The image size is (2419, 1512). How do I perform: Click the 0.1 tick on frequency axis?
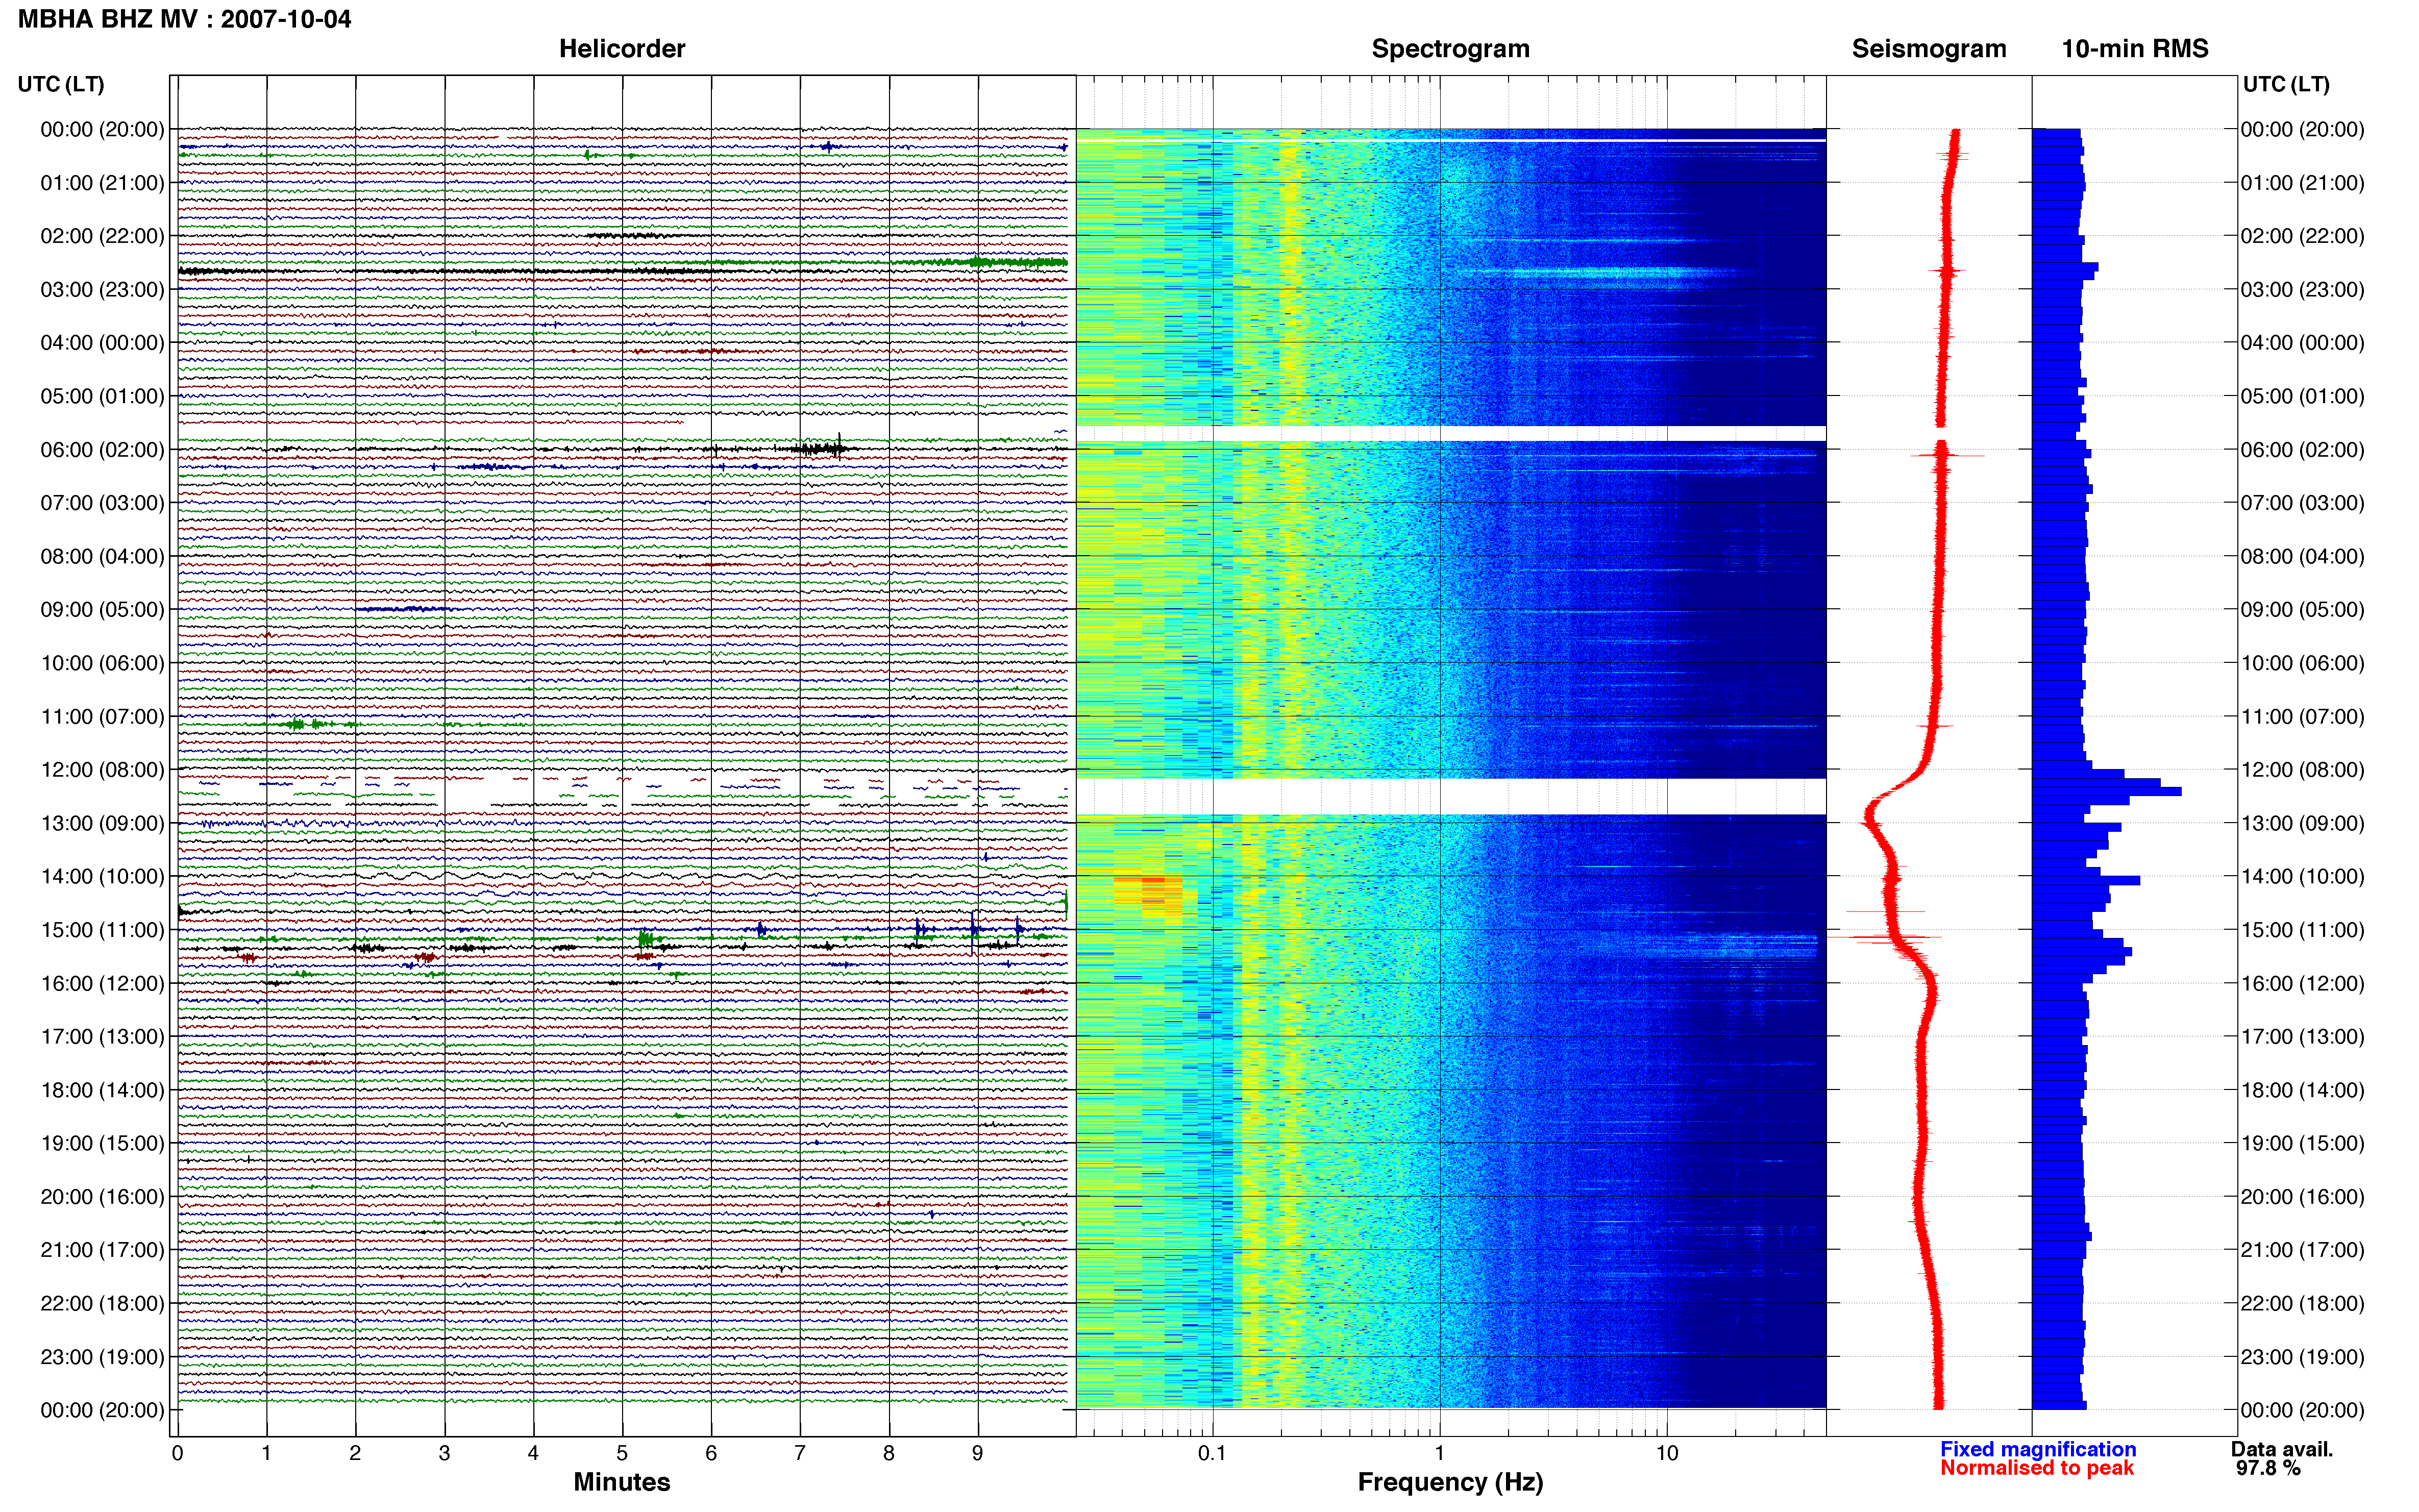(x=1212, y=1453)
